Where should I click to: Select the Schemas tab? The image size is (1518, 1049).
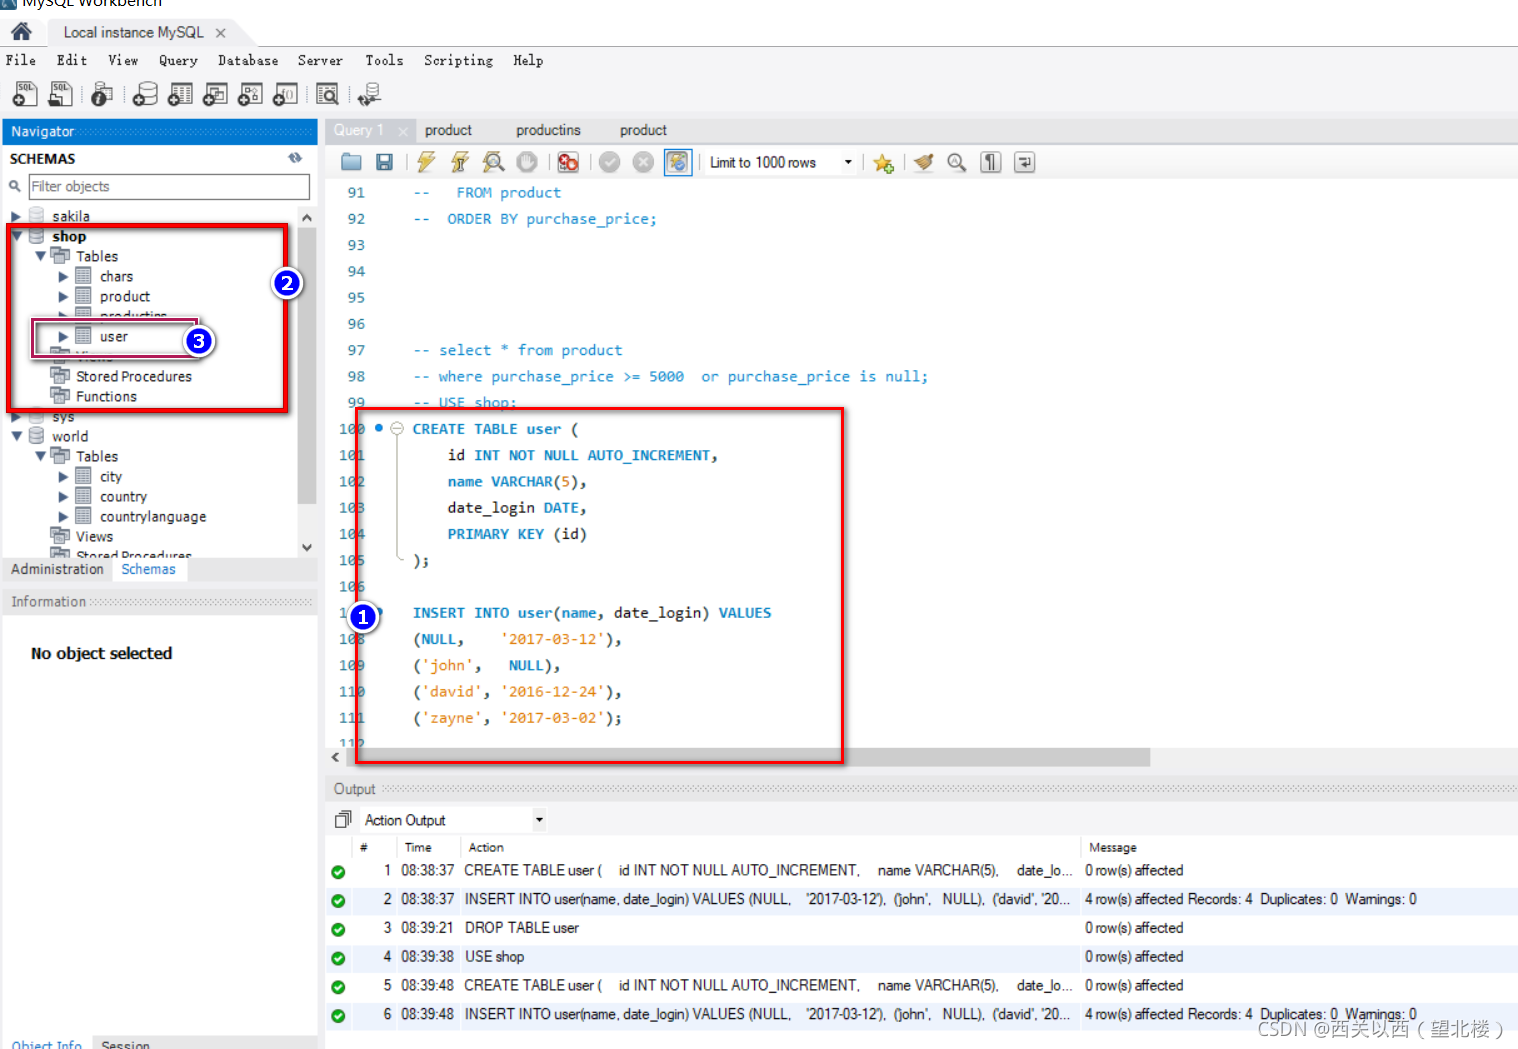coord(148,569)
